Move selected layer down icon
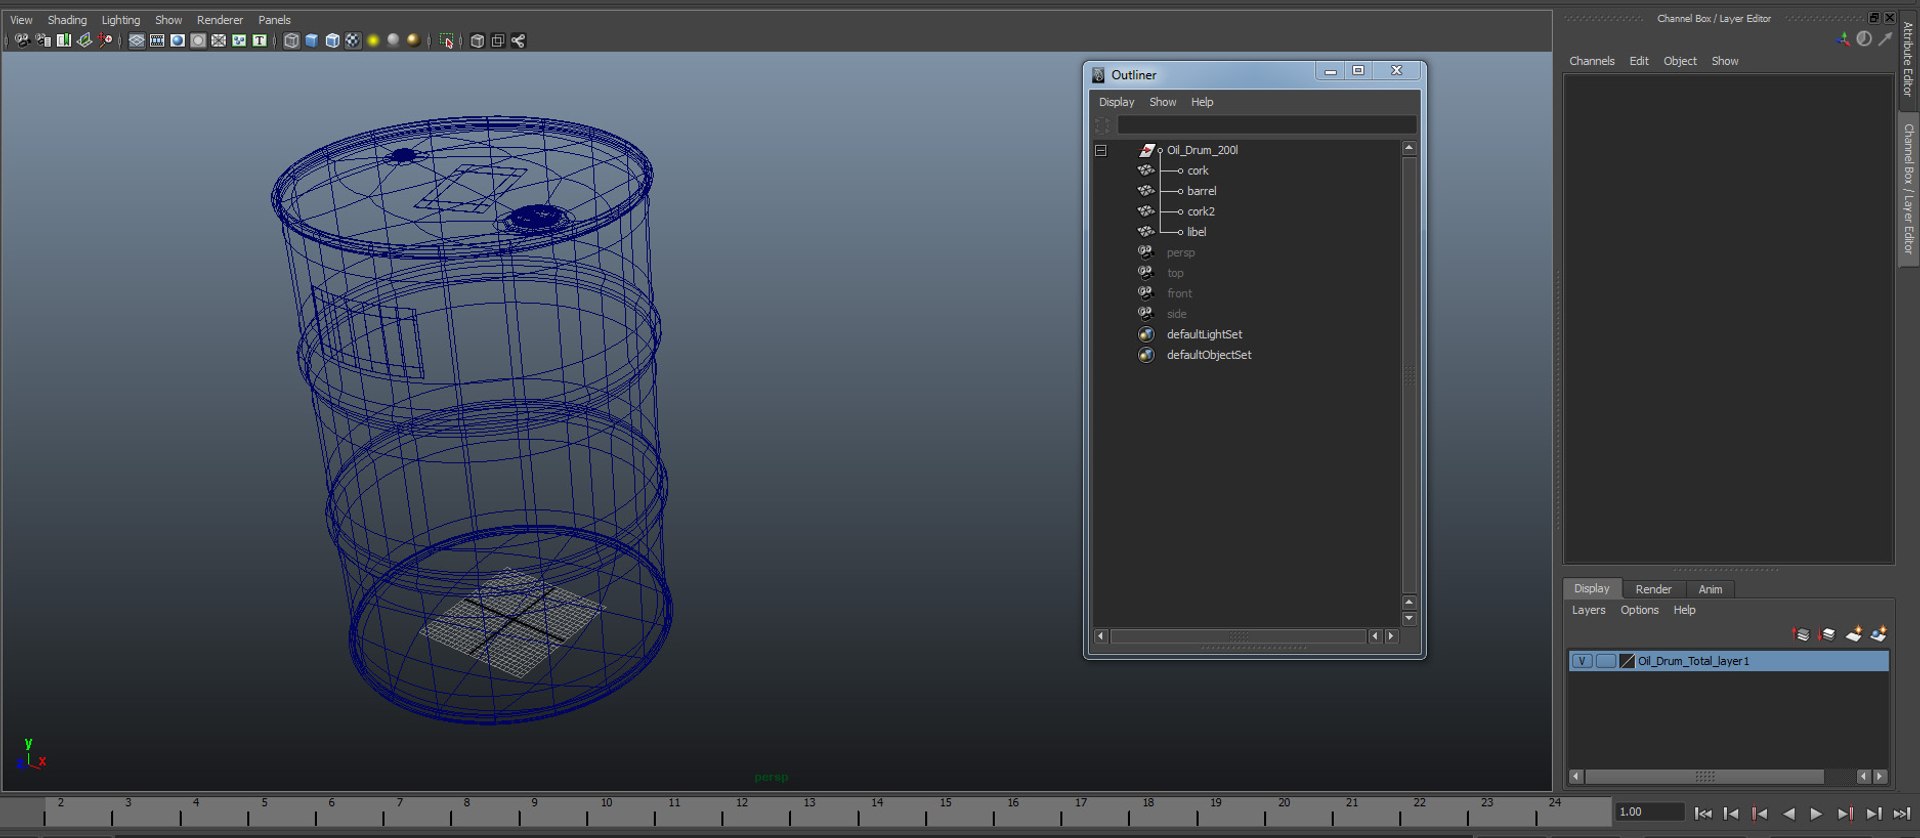Viewport: 1920px width, 838px height. click(1827, 634)
